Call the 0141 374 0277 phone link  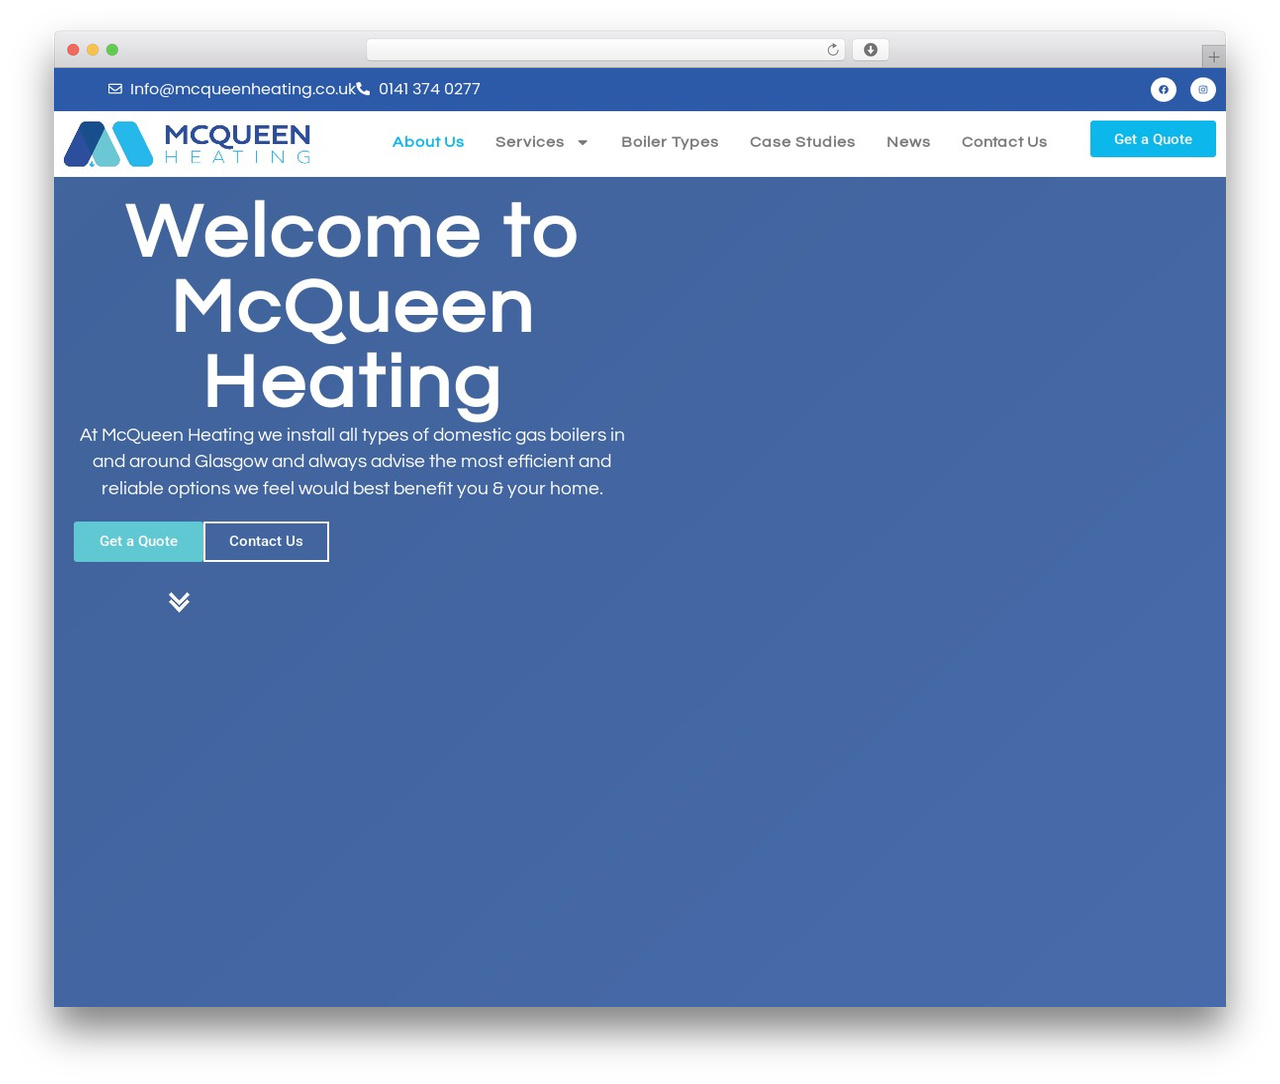click(429, 89)
